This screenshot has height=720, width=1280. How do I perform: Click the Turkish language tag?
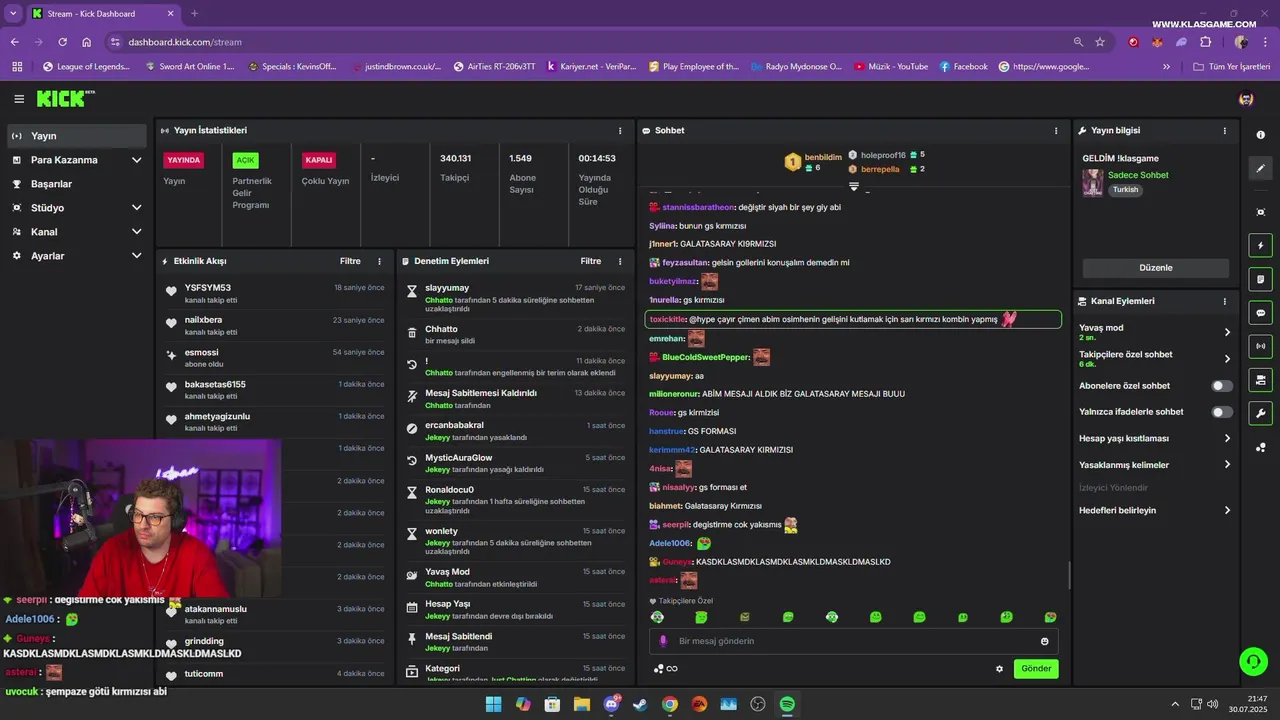tap(1126, 189)
